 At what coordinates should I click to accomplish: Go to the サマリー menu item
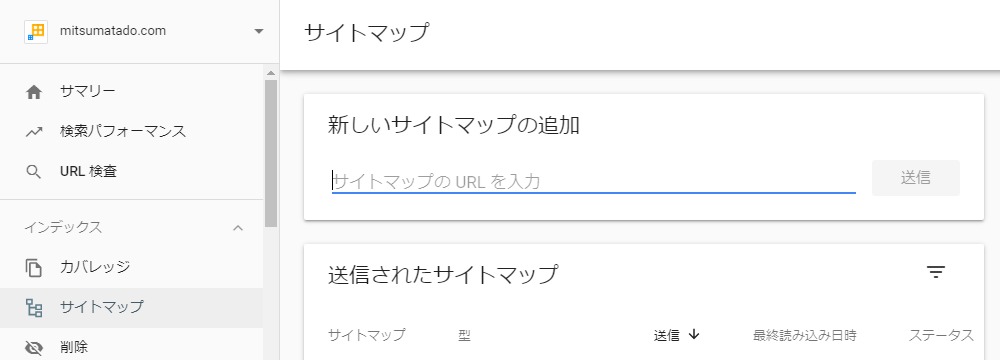point(131,92)
